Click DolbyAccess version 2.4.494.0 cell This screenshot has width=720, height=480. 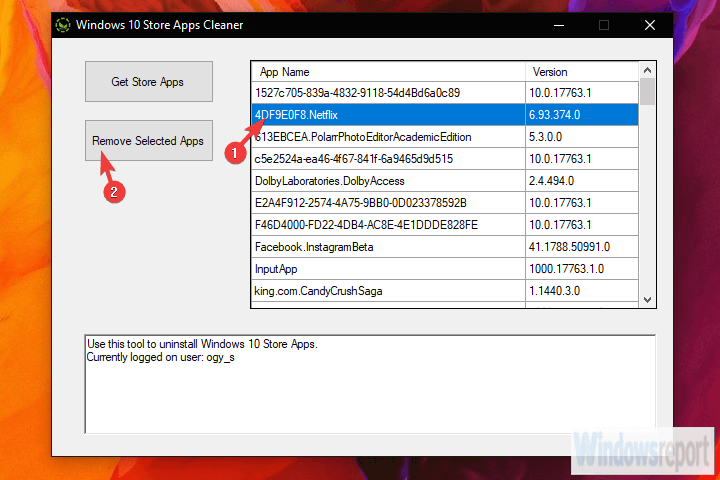pyautogui.click(x=582, y=181)
